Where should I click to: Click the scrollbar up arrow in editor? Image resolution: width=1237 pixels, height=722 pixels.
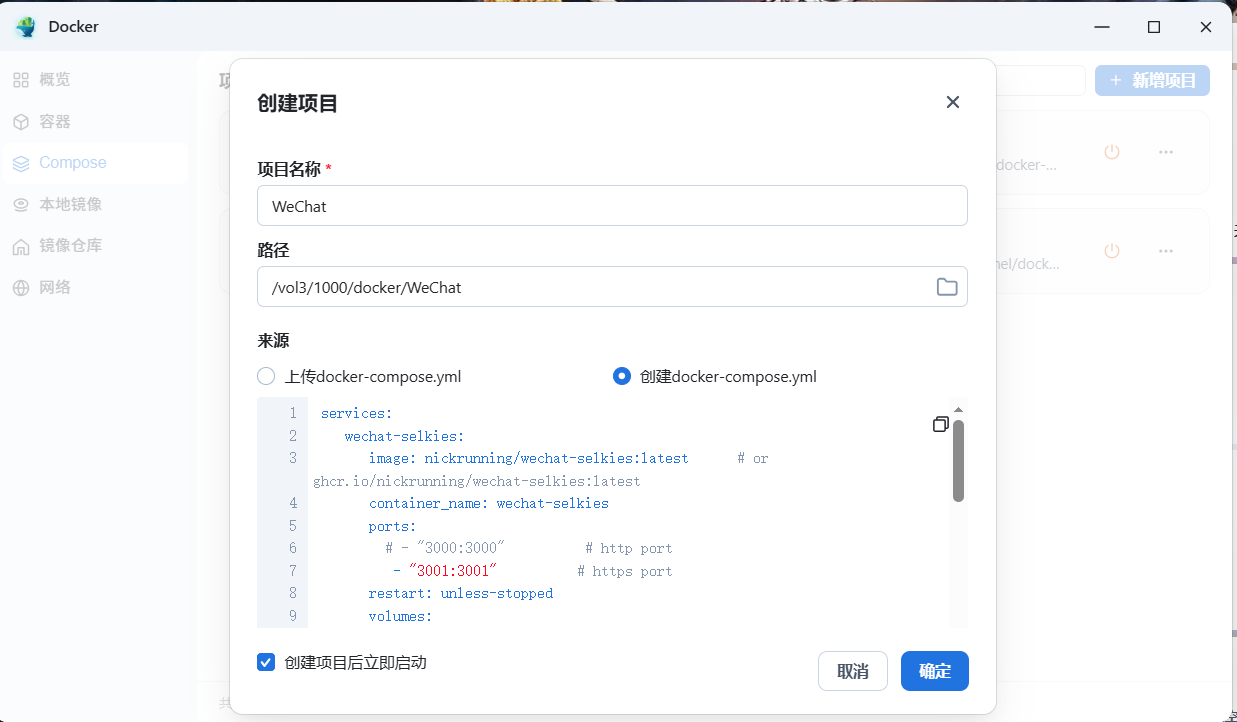[958, 409]
